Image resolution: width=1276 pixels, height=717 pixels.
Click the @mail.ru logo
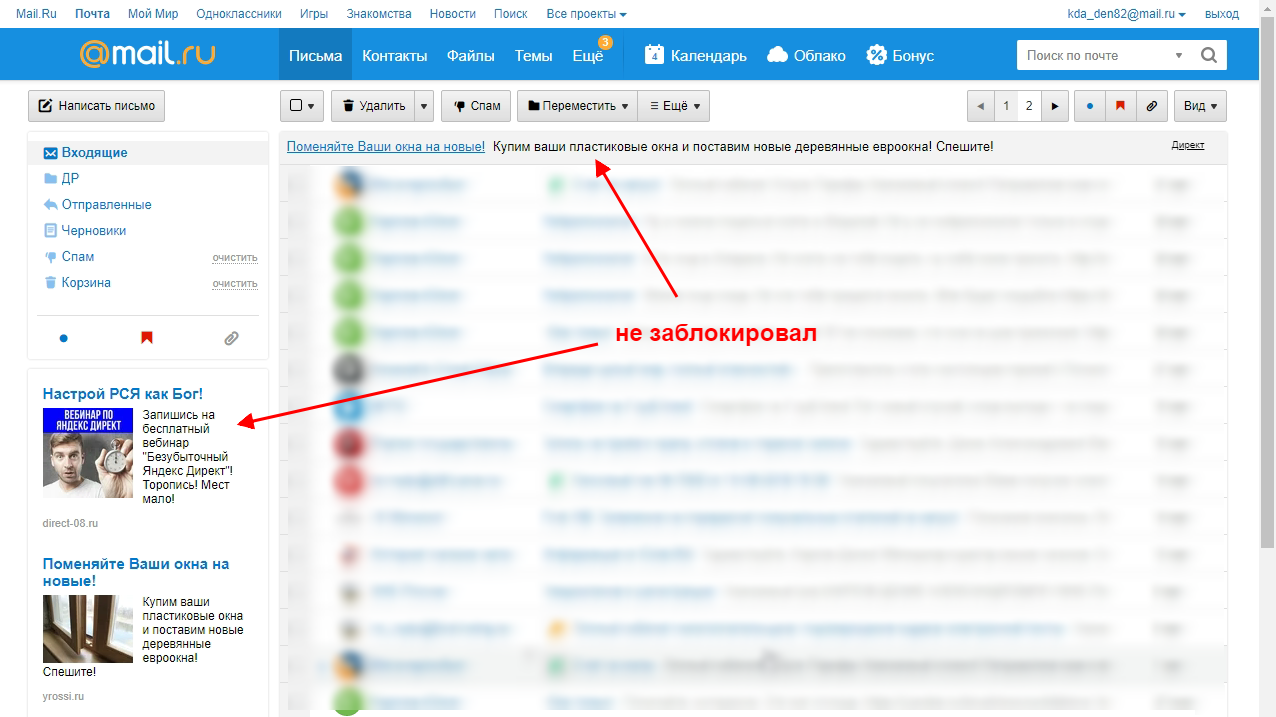coord(147,54)
